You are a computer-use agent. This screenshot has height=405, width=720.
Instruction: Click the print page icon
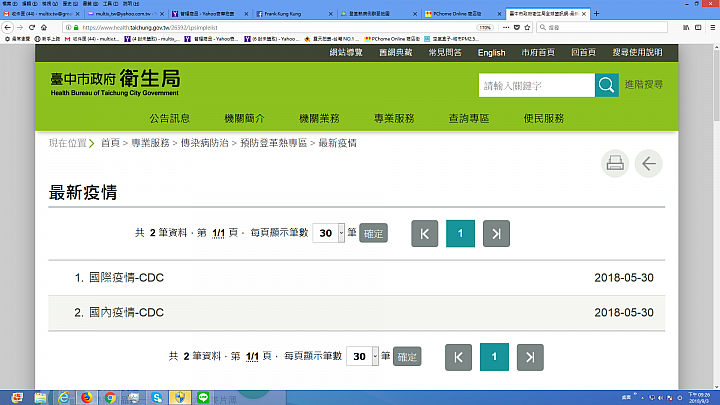[615, 163]
